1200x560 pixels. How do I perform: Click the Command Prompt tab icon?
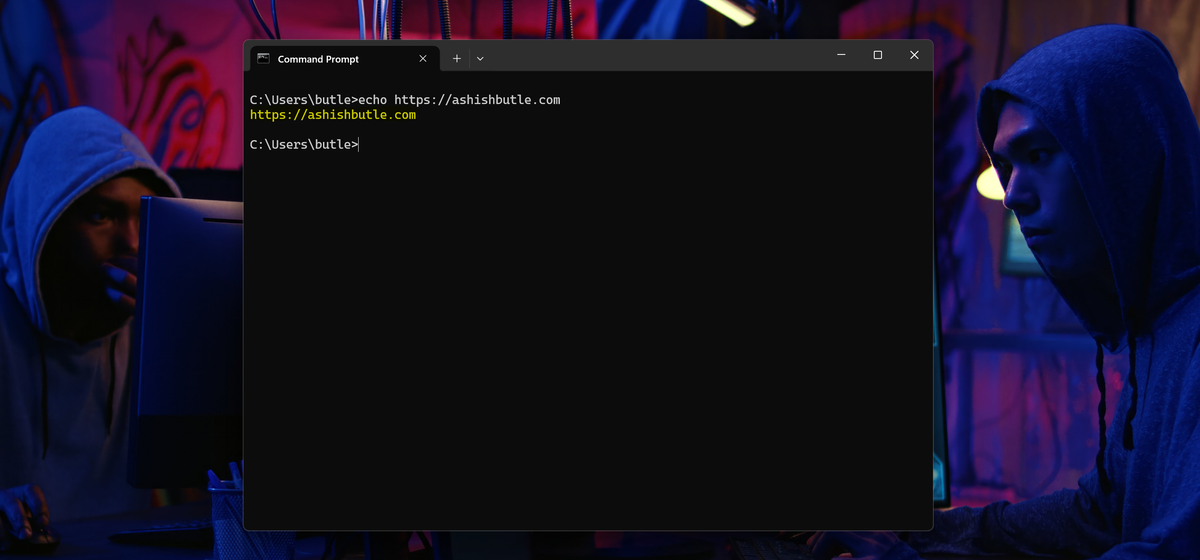coord(263,59)
